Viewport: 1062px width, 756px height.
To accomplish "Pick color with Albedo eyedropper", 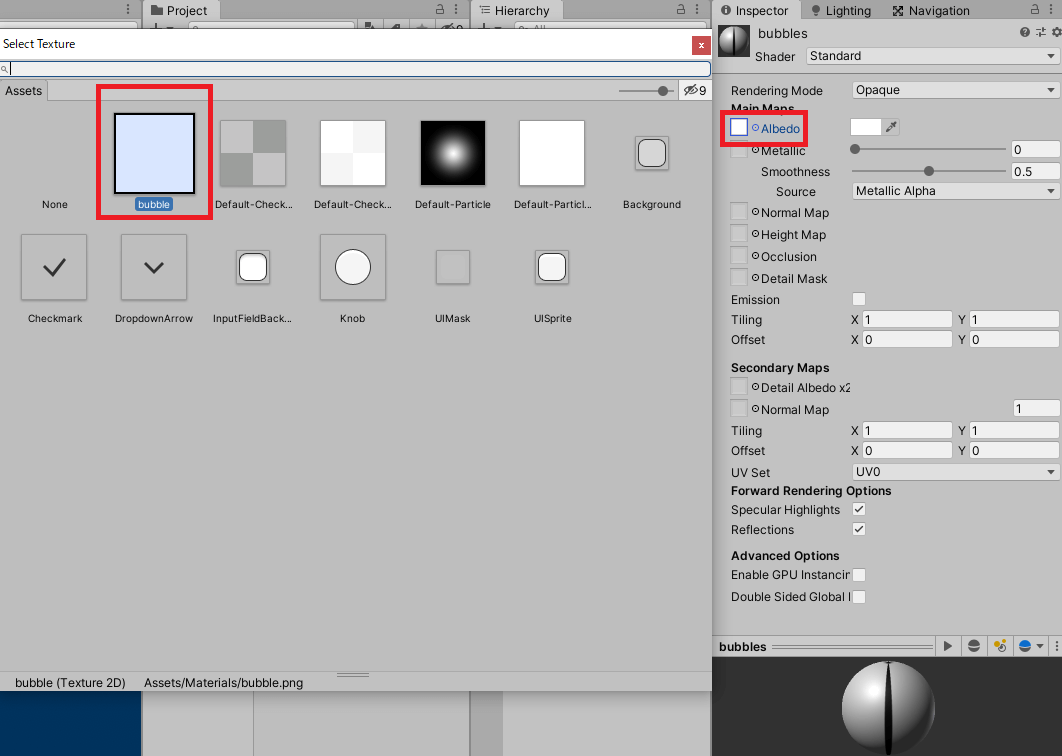I will pyautogui.click(x=891, y=127).
